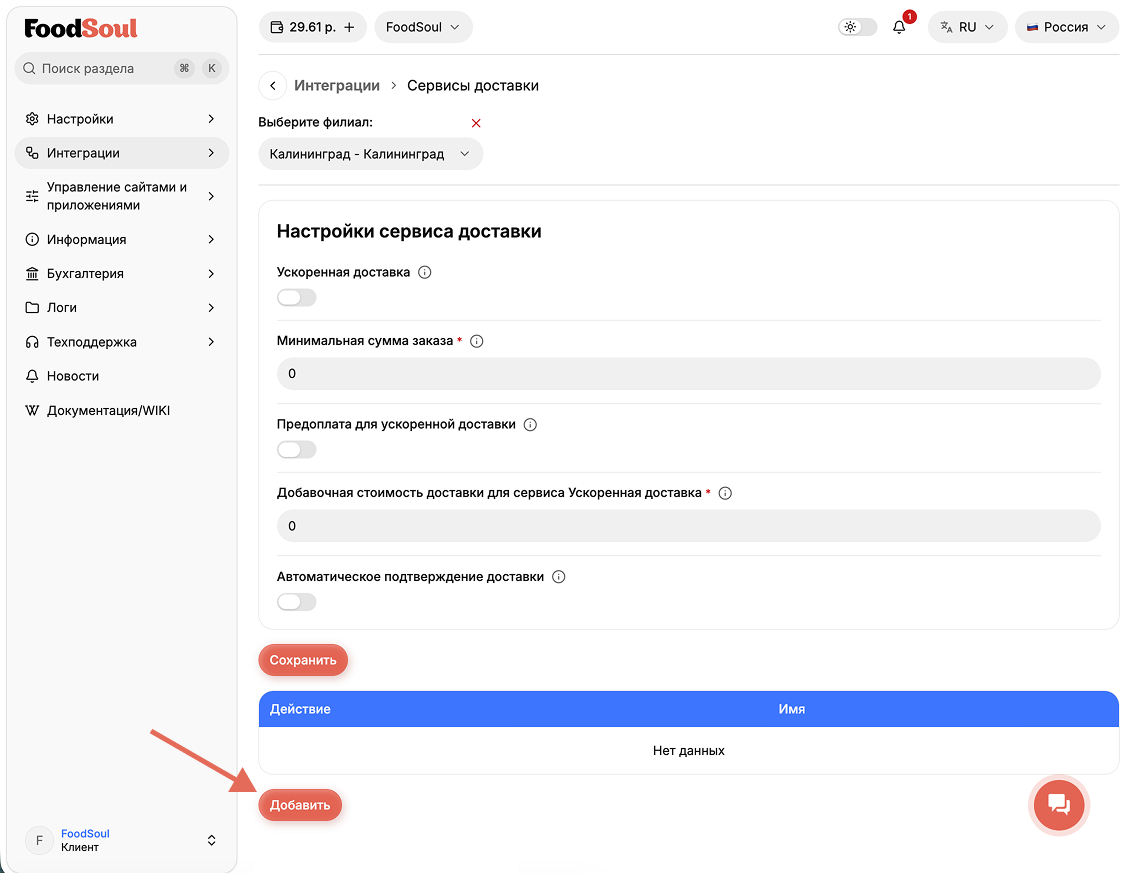Click info icon next to Предоплата для ускоренной доставки
Viewport: 1129px width, 873px height.
[x=530, y=425]
